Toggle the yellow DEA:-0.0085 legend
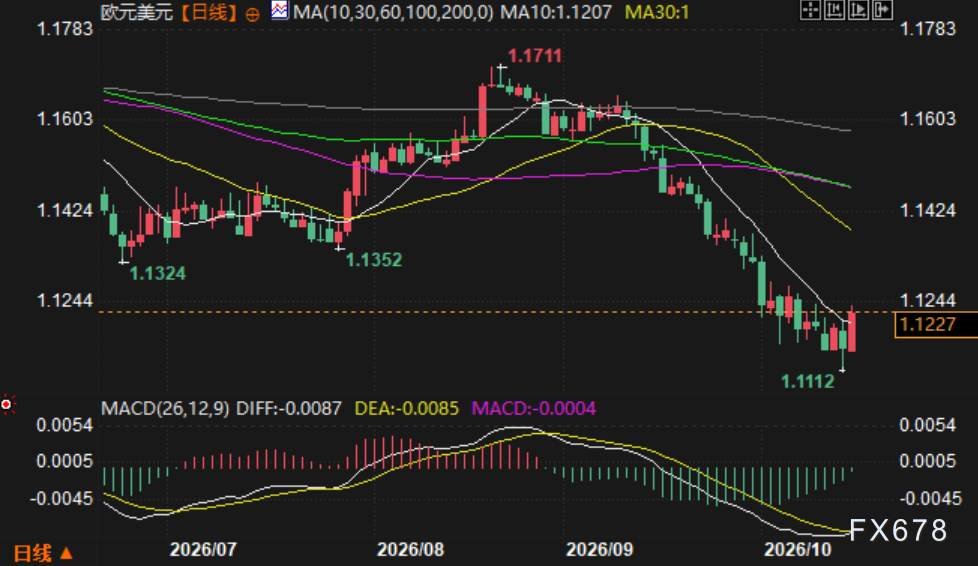The image size is (978, 566). click(x=407, y=409)
